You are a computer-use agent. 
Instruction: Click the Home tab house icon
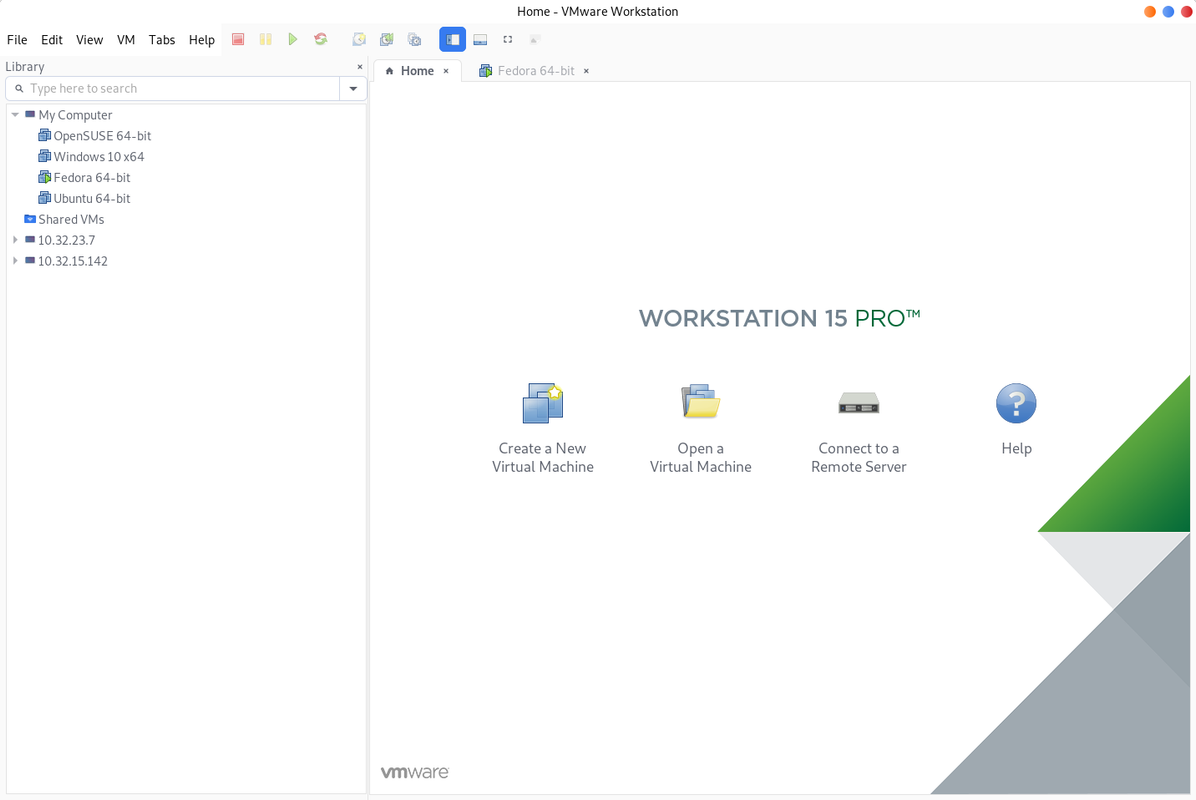(390, 71)
